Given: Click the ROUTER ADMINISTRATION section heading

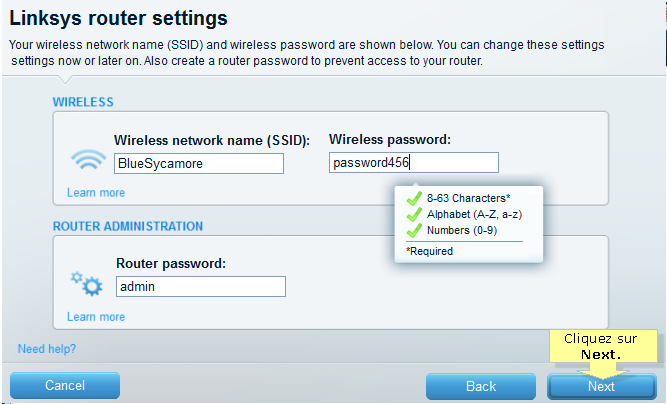Looking at the screenshot, I should click(x=128, y=226).
